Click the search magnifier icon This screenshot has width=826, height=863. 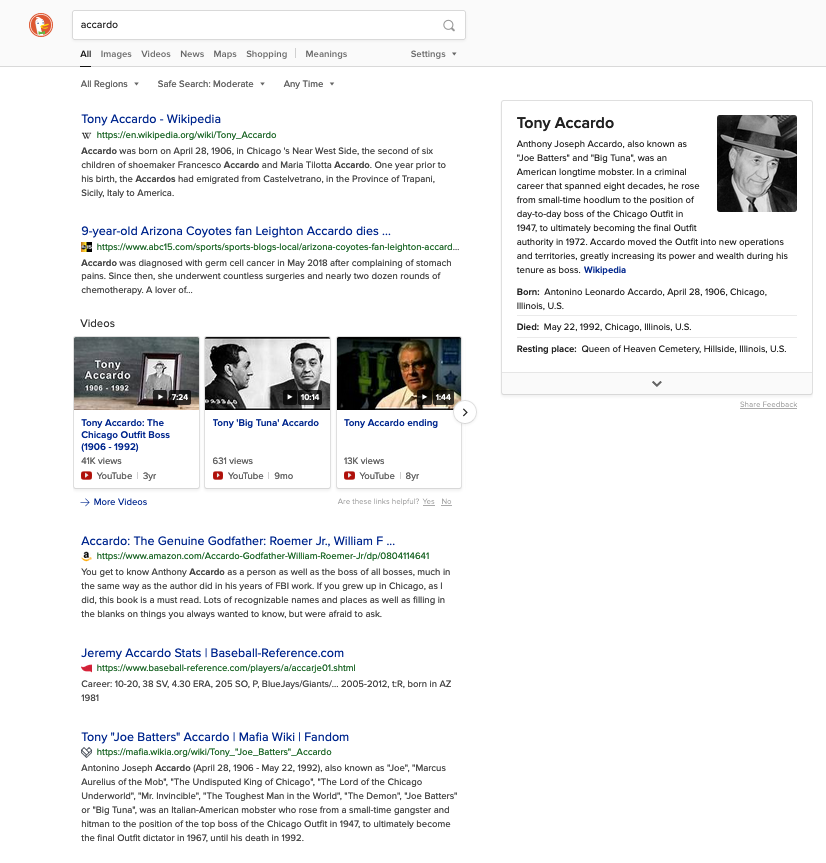(449, 25)
